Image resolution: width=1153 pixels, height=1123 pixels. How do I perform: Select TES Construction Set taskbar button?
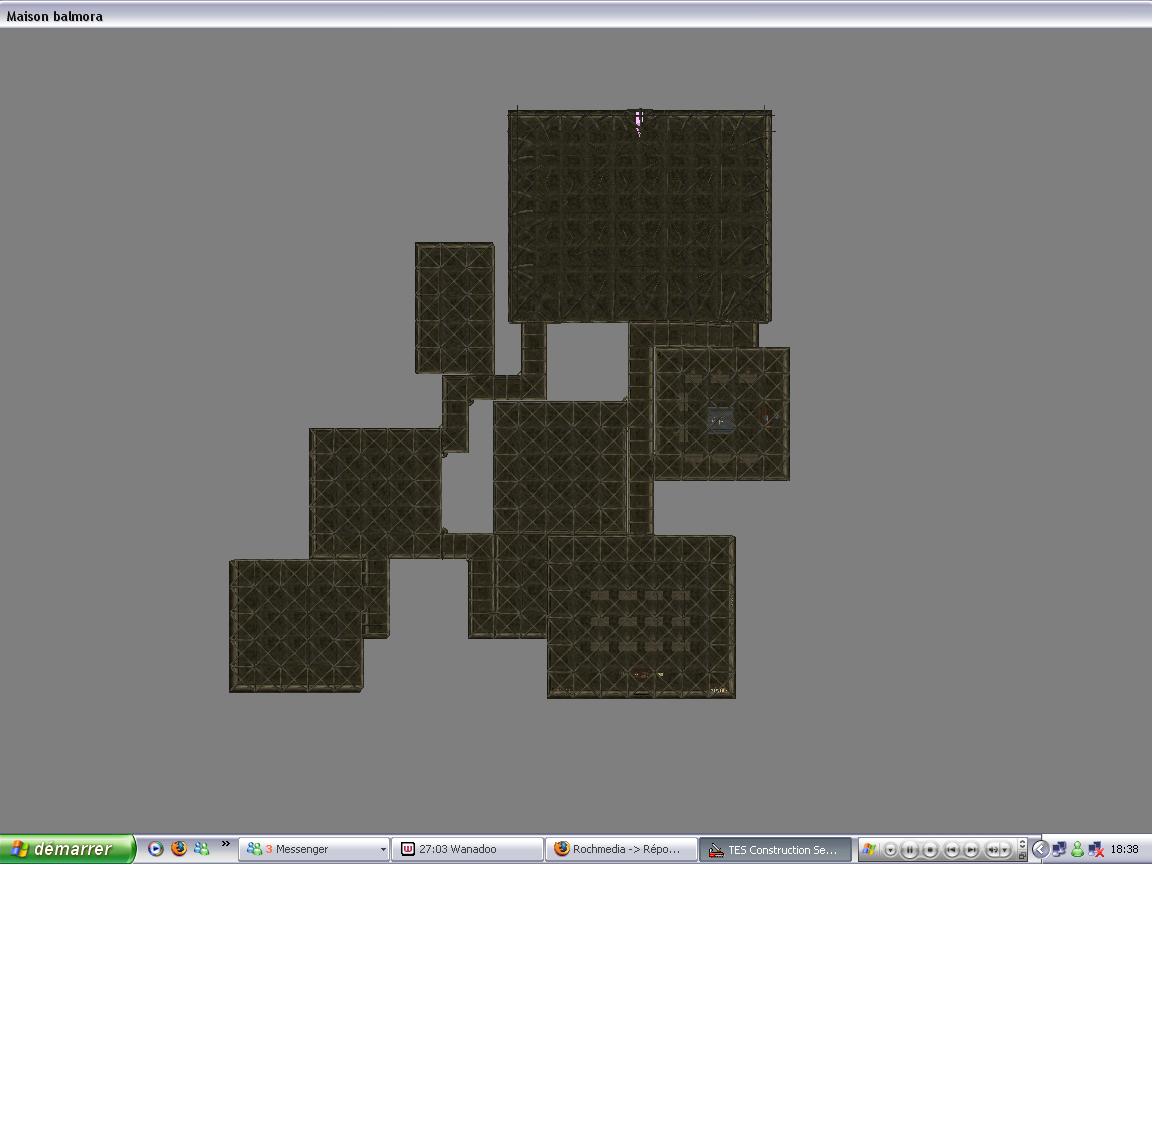(x=775, y=849)
